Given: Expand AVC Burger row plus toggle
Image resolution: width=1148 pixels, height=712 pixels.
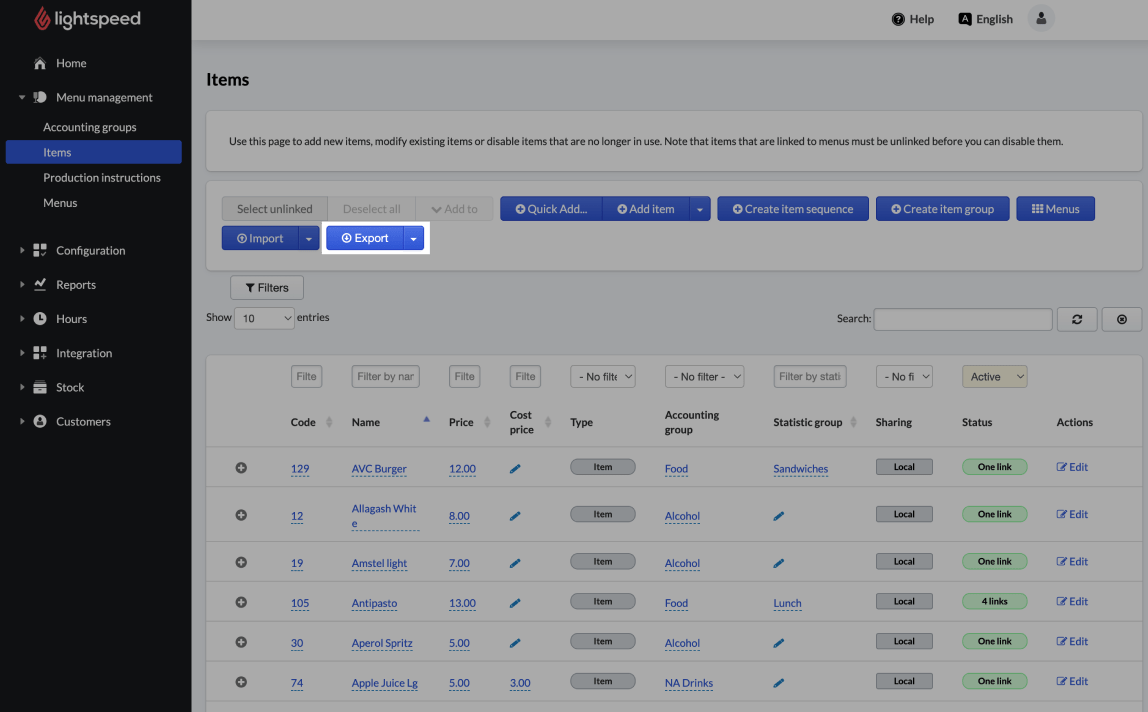Looking at the screenshot, I should click(241, 468).
